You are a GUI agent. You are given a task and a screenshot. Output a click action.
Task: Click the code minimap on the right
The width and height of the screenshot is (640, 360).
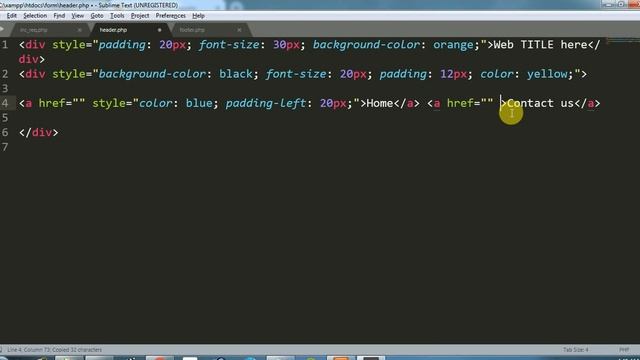pos(623,40)
